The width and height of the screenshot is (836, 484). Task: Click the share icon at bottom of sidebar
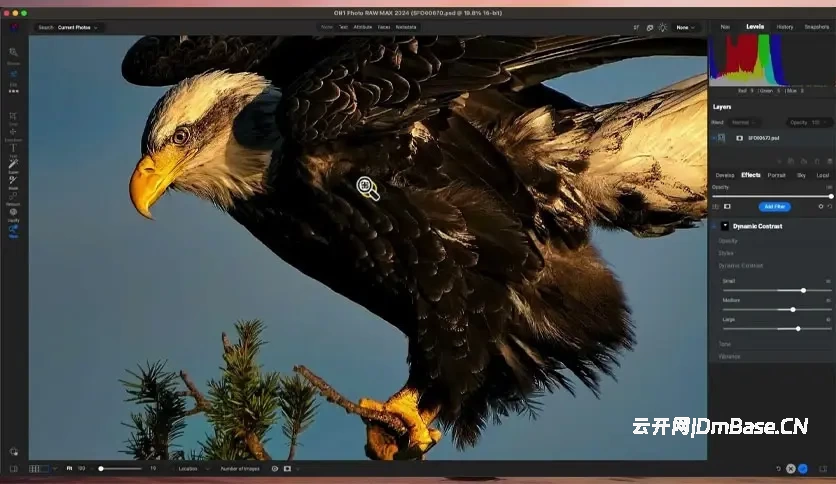[14, 451]
